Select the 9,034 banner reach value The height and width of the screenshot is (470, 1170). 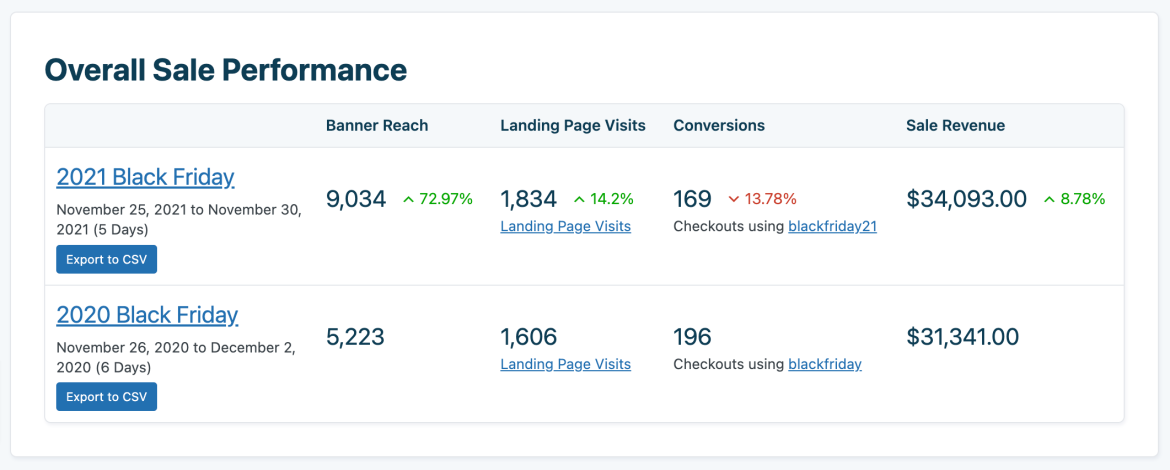[356, 199]
